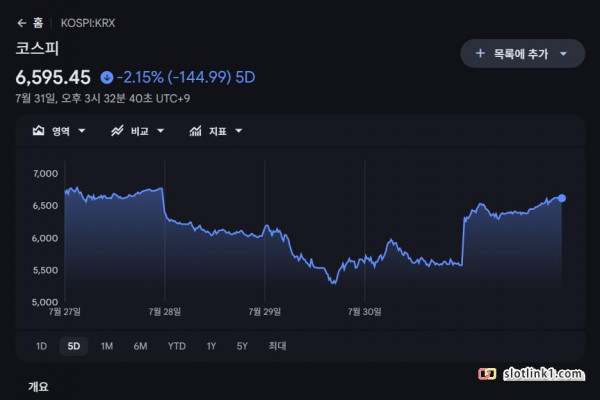
Task: Switch to the 1D time range tab
Action: 41,346
